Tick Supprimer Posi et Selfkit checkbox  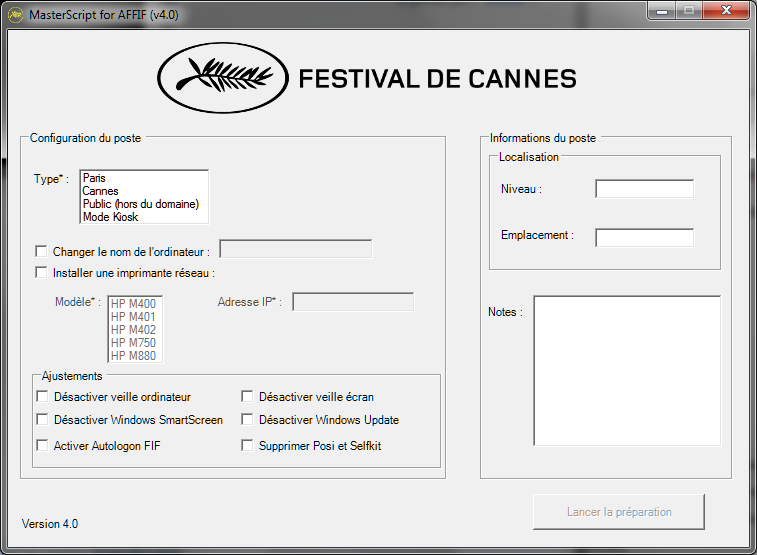click(x=247, y=445)
